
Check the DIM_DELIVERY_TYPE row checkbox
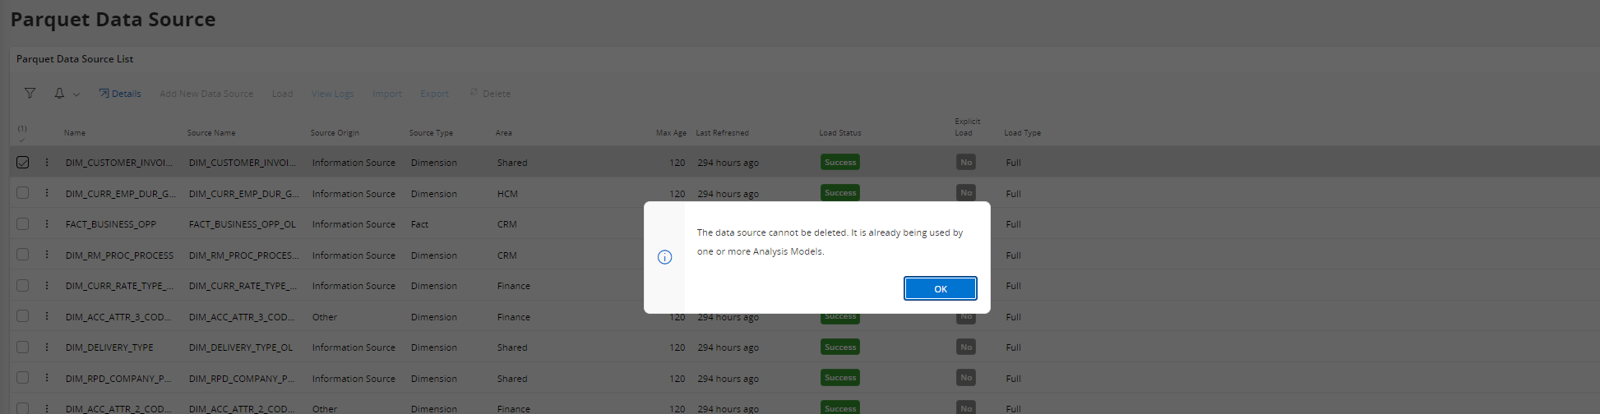click(x=22, y=347)
